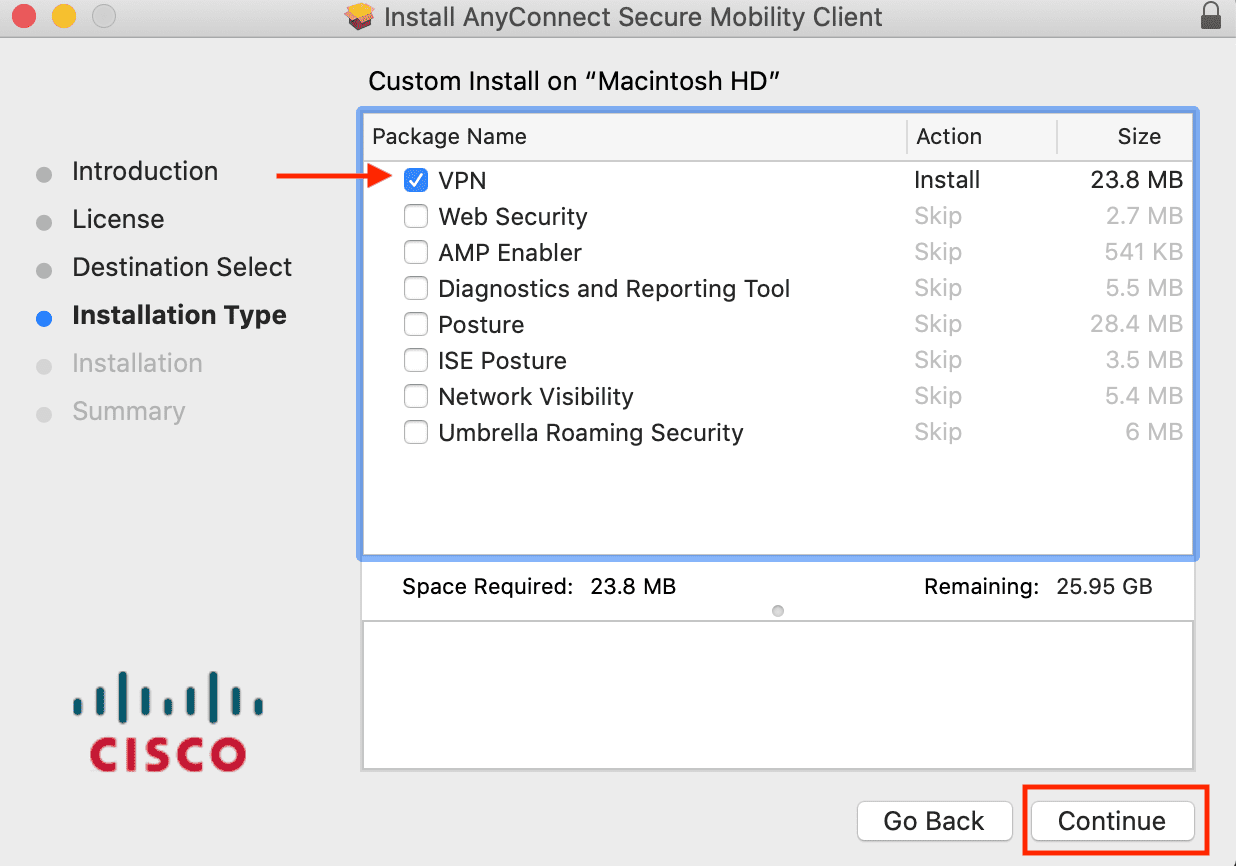
Task: Uncheck the VPN package checkbox
Action: (x=416, y=180)
